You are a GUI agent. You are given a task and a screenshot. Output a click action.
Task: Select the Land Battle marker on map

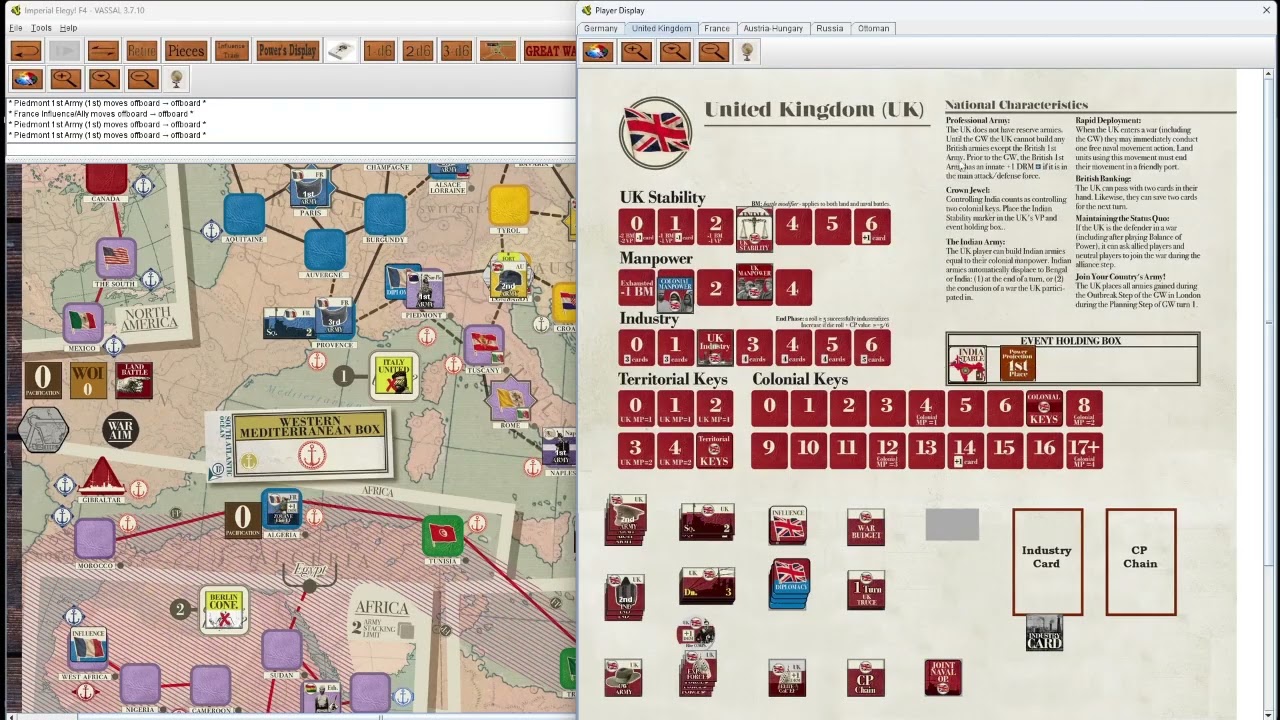(x=134, y=379)
